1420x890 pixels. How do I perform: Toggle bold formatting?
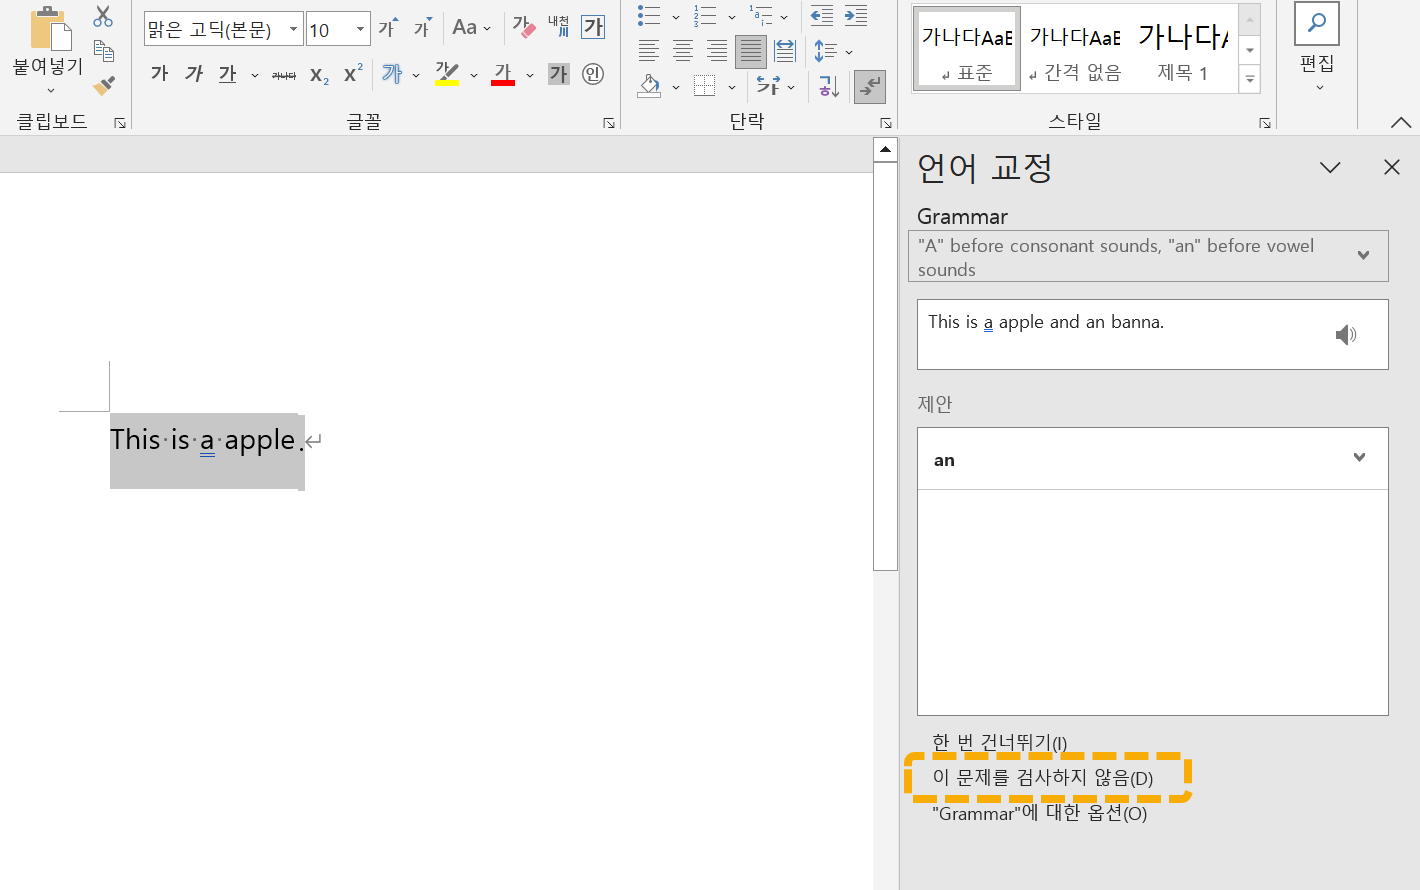point(158,73)
